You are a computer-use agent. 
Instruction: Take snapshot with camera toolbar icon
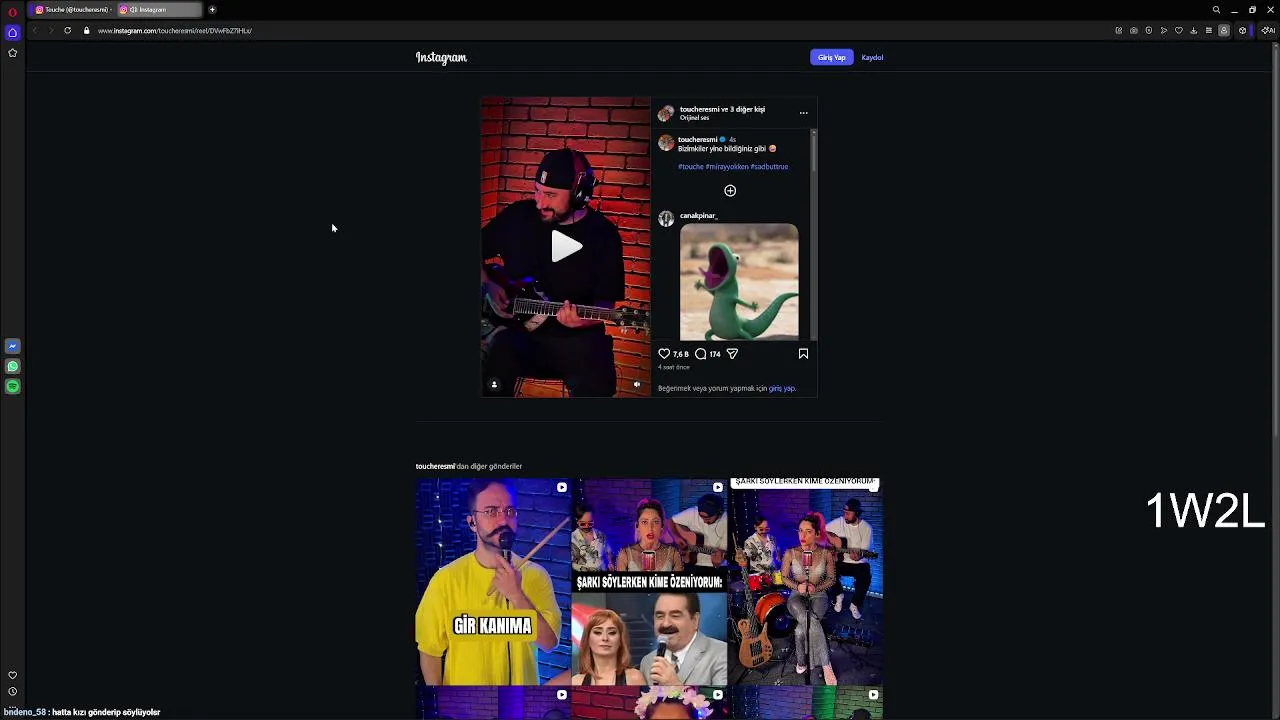(x=1133, y=31)
